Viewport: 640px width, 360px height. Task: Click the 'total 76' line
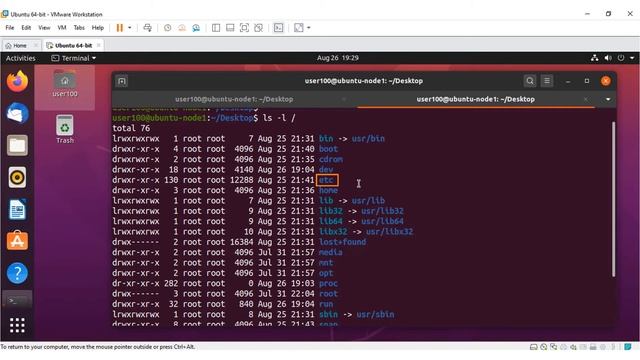click(131, 128)
